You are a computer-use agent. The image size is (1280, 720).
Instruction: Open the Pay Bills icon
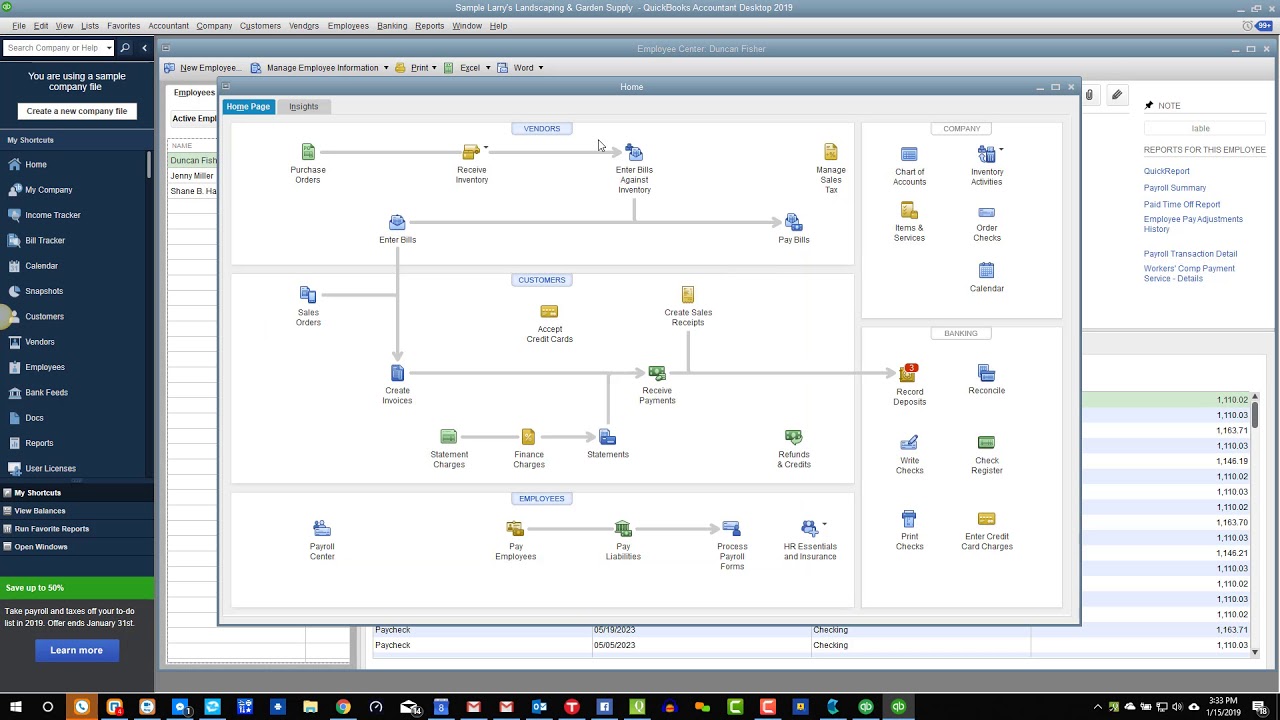[x=793, y=222]
